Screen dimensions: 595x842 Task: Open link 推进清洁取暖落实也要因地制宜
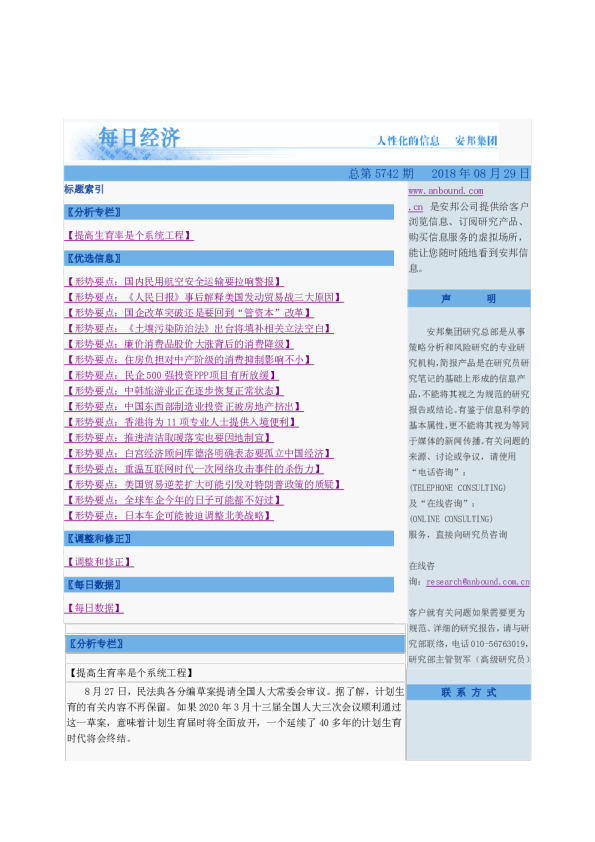tap(169, 438)
